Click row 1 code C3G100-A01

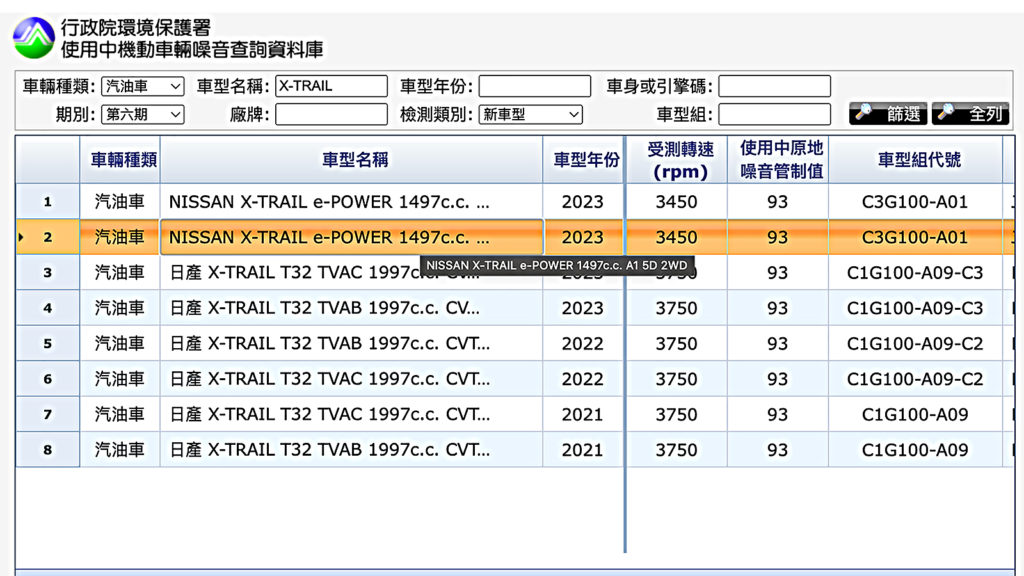point(915,202)
